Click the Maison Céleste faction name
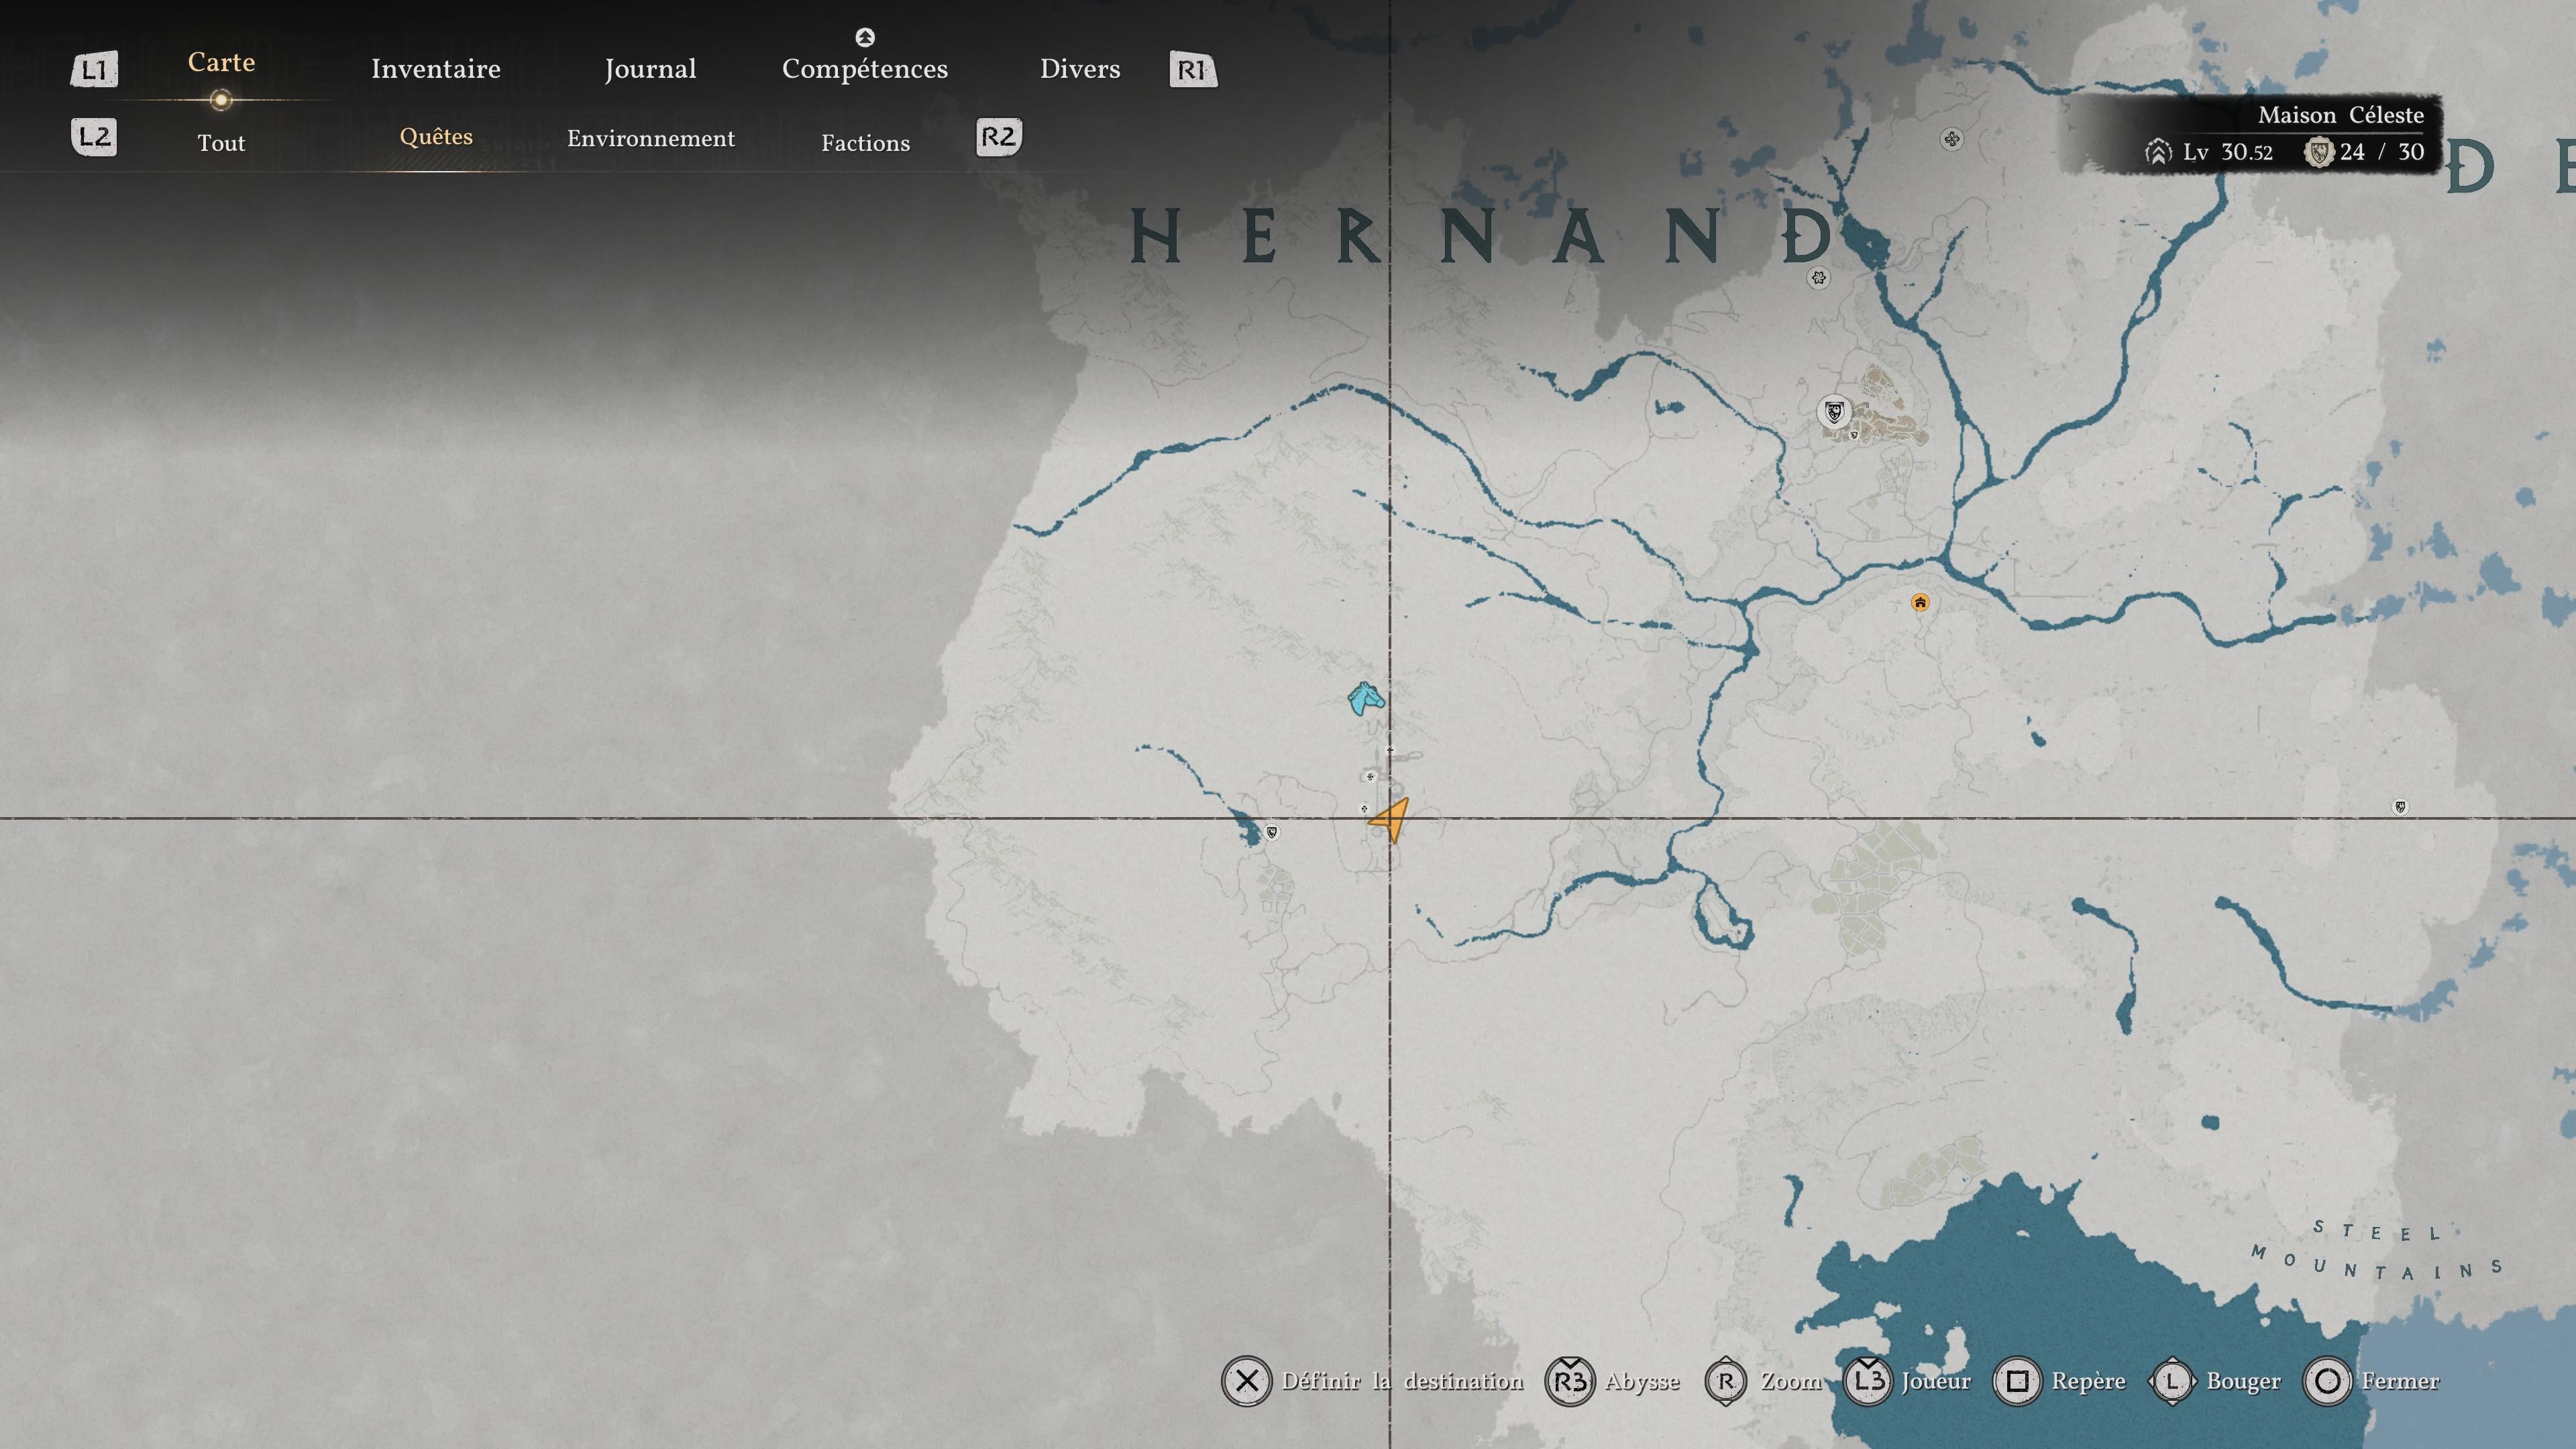This screenshot has height=1449, width=2576. [2341, 115]
